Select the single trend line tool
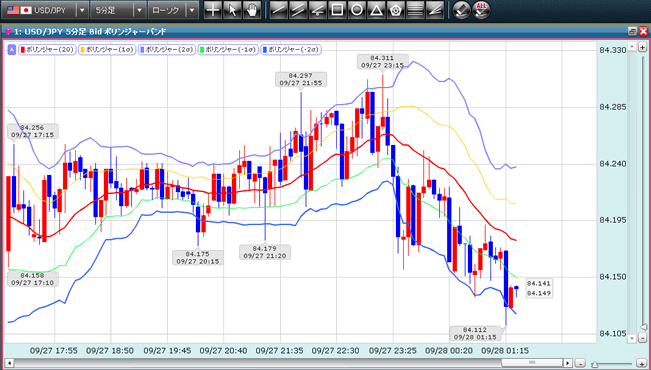The height and width of the screenshot is (370, 651). point(279,10)
